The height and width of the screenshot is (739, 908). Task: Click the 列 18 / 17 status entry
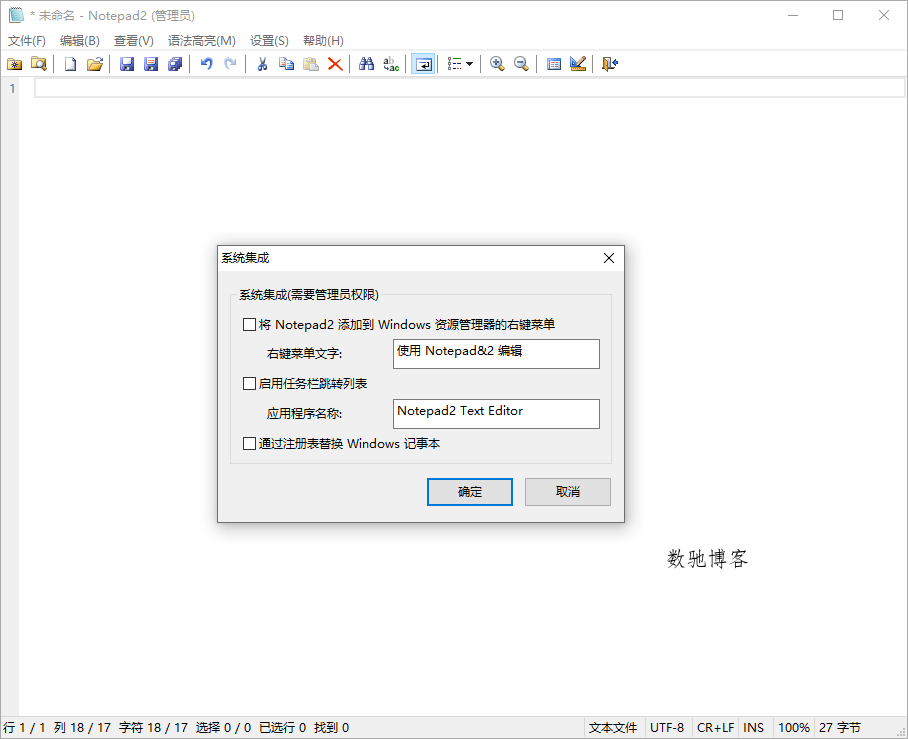click(82, 727)
